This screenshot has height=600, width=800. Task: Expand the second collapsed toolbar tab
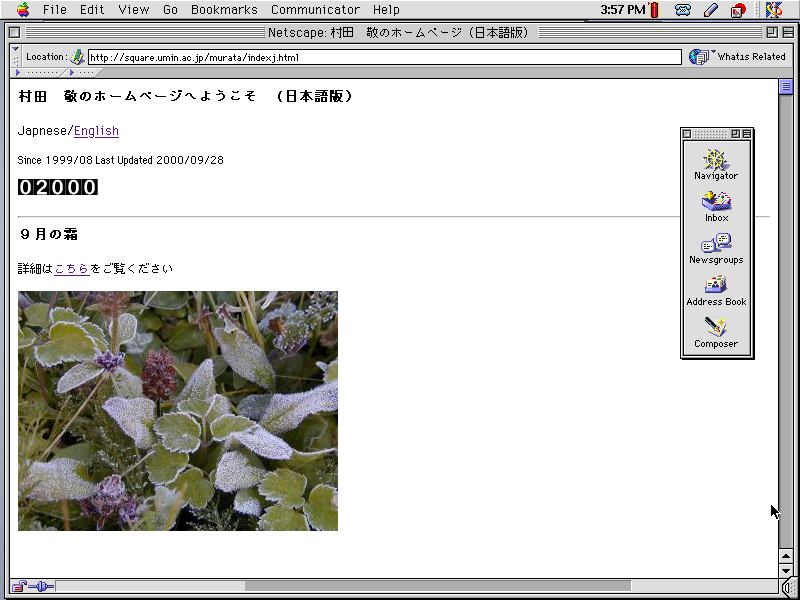coord(82,73)
